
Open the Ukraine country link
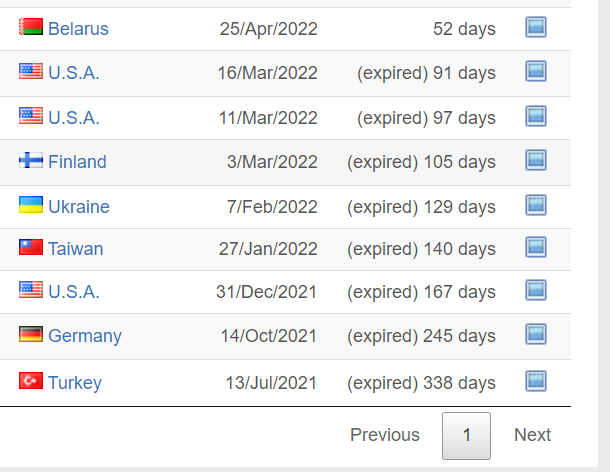pos(79,207)
